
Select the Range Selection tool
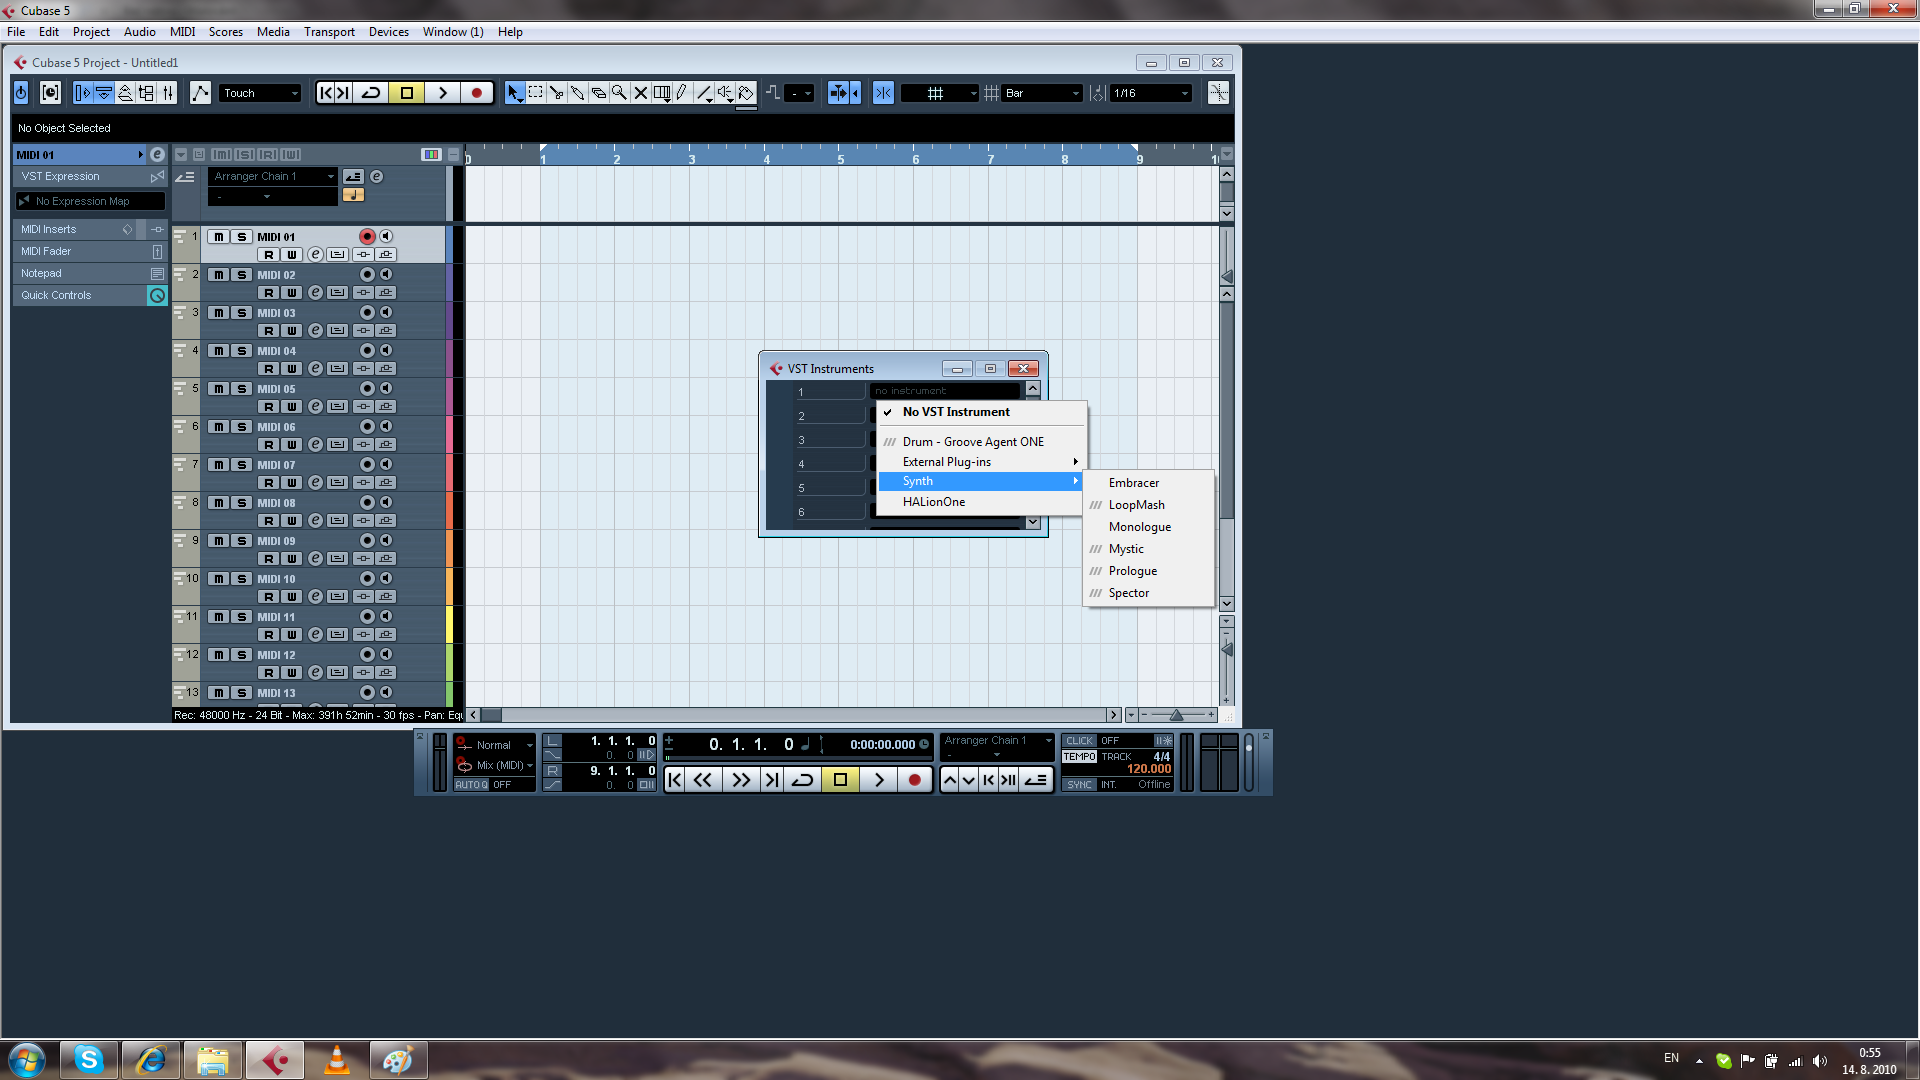coord(535,93)
